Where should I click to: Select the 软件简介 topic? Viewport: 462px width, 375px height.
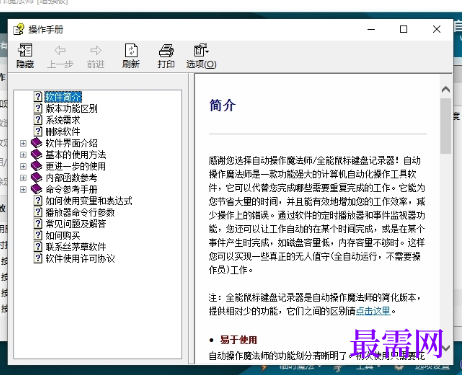pos(63,97)
